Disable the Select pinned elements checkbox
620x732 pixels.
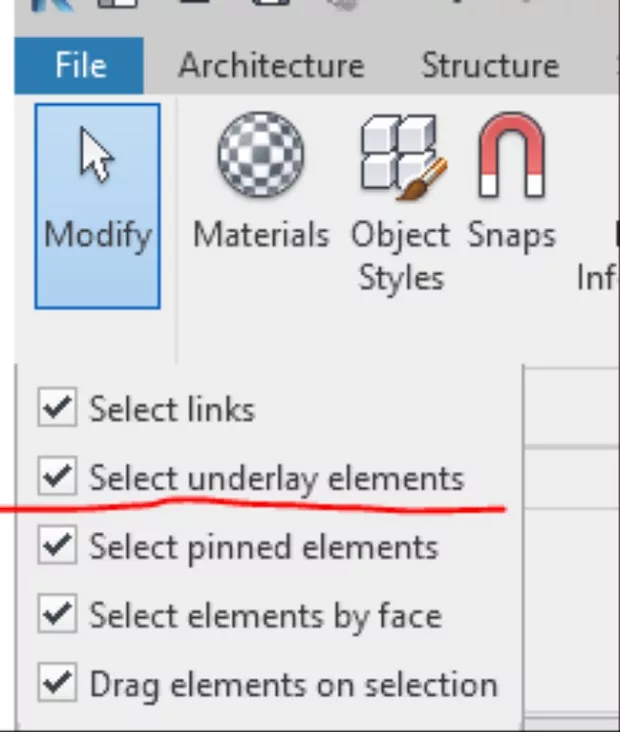[x=57, y=546]
